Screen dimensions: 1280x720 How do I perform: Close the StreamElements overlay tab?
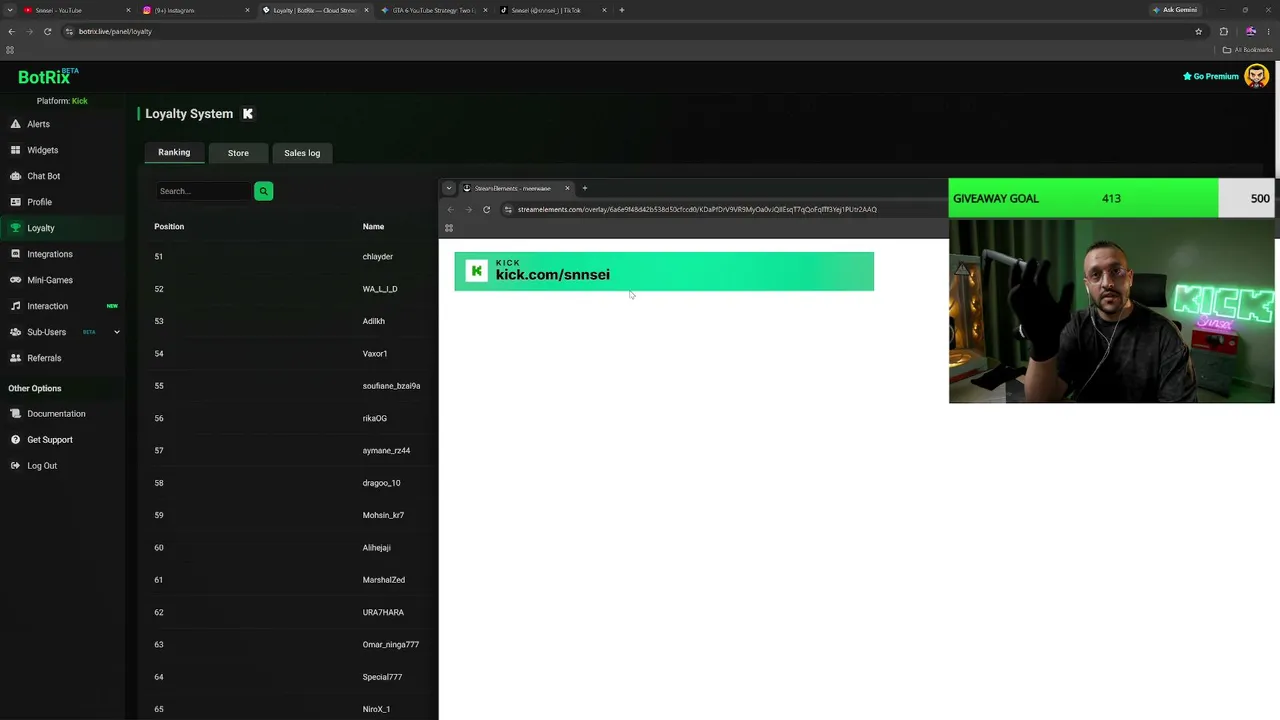click(567, 188)
